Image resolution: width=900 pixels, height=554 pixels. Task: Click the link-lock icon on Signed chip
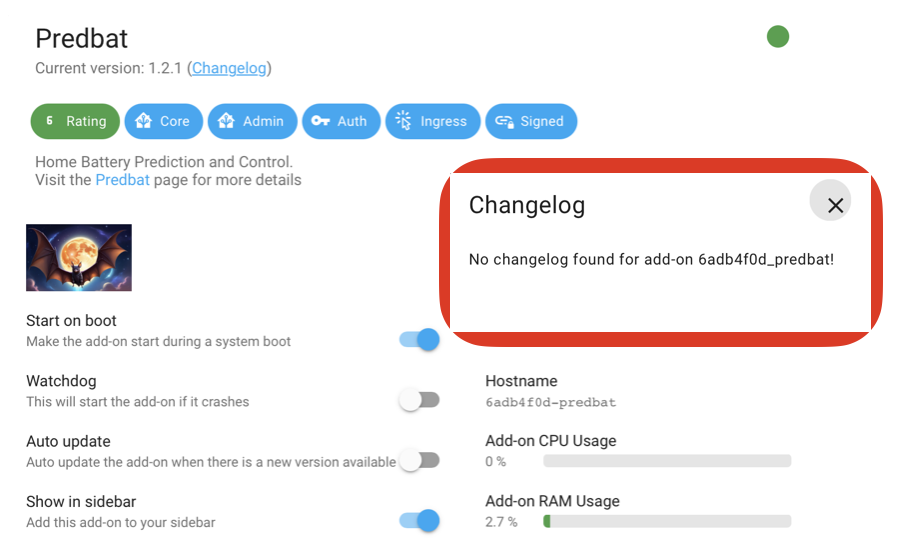(x=505, y=121)
